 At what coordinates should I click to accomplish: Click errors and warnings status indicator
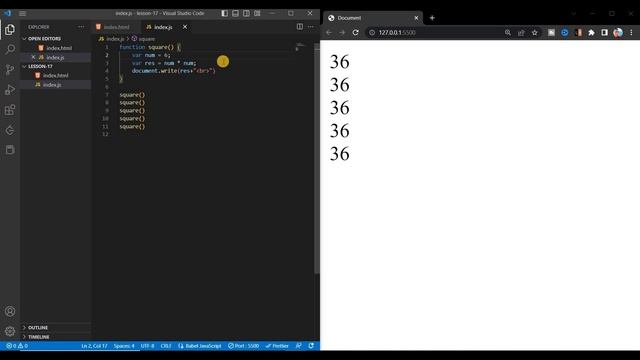pos(16,346)
